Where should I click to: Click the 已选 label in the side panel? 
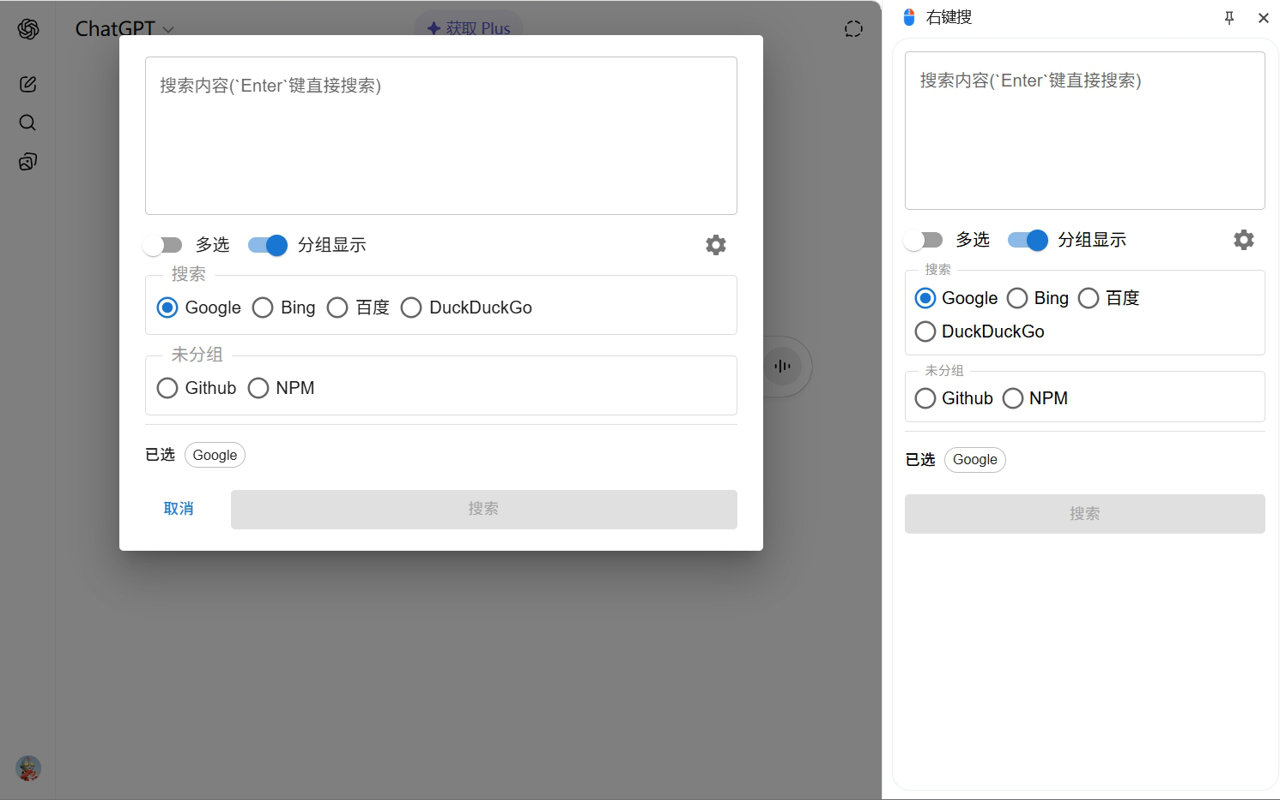(x=920, y=459)
